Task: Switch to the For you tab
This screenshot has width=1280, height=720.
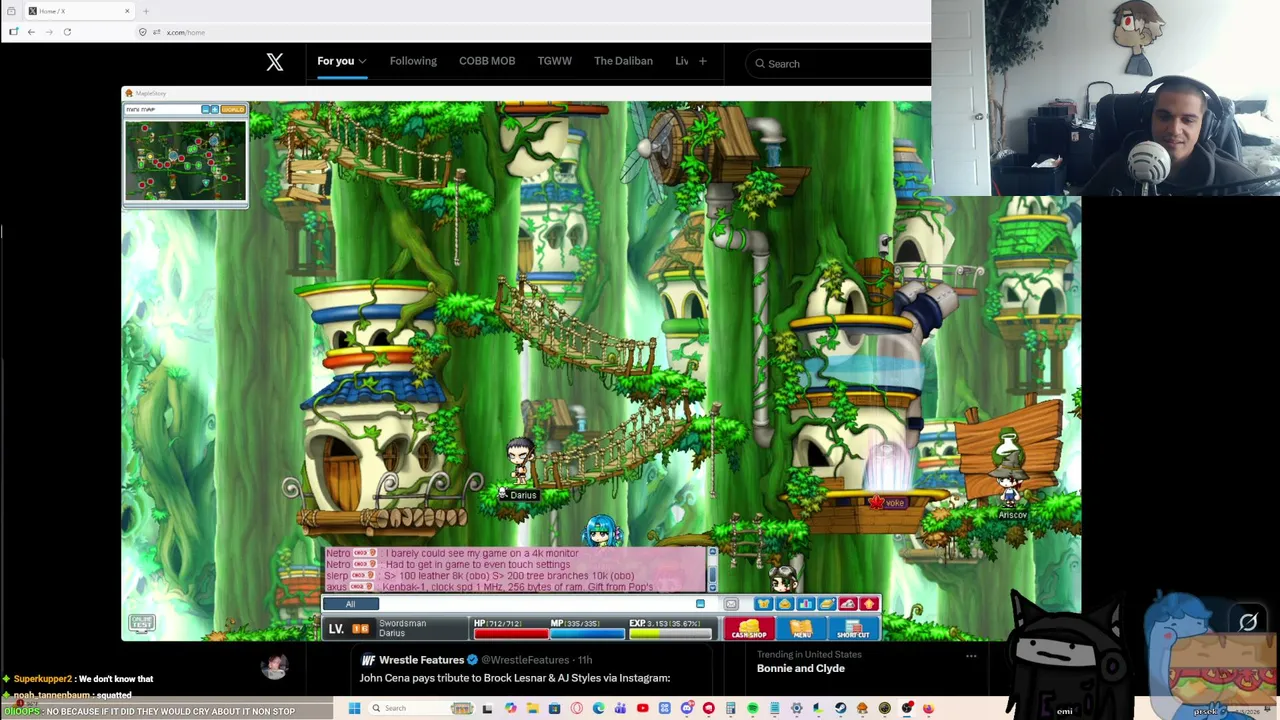Action: 336,61
